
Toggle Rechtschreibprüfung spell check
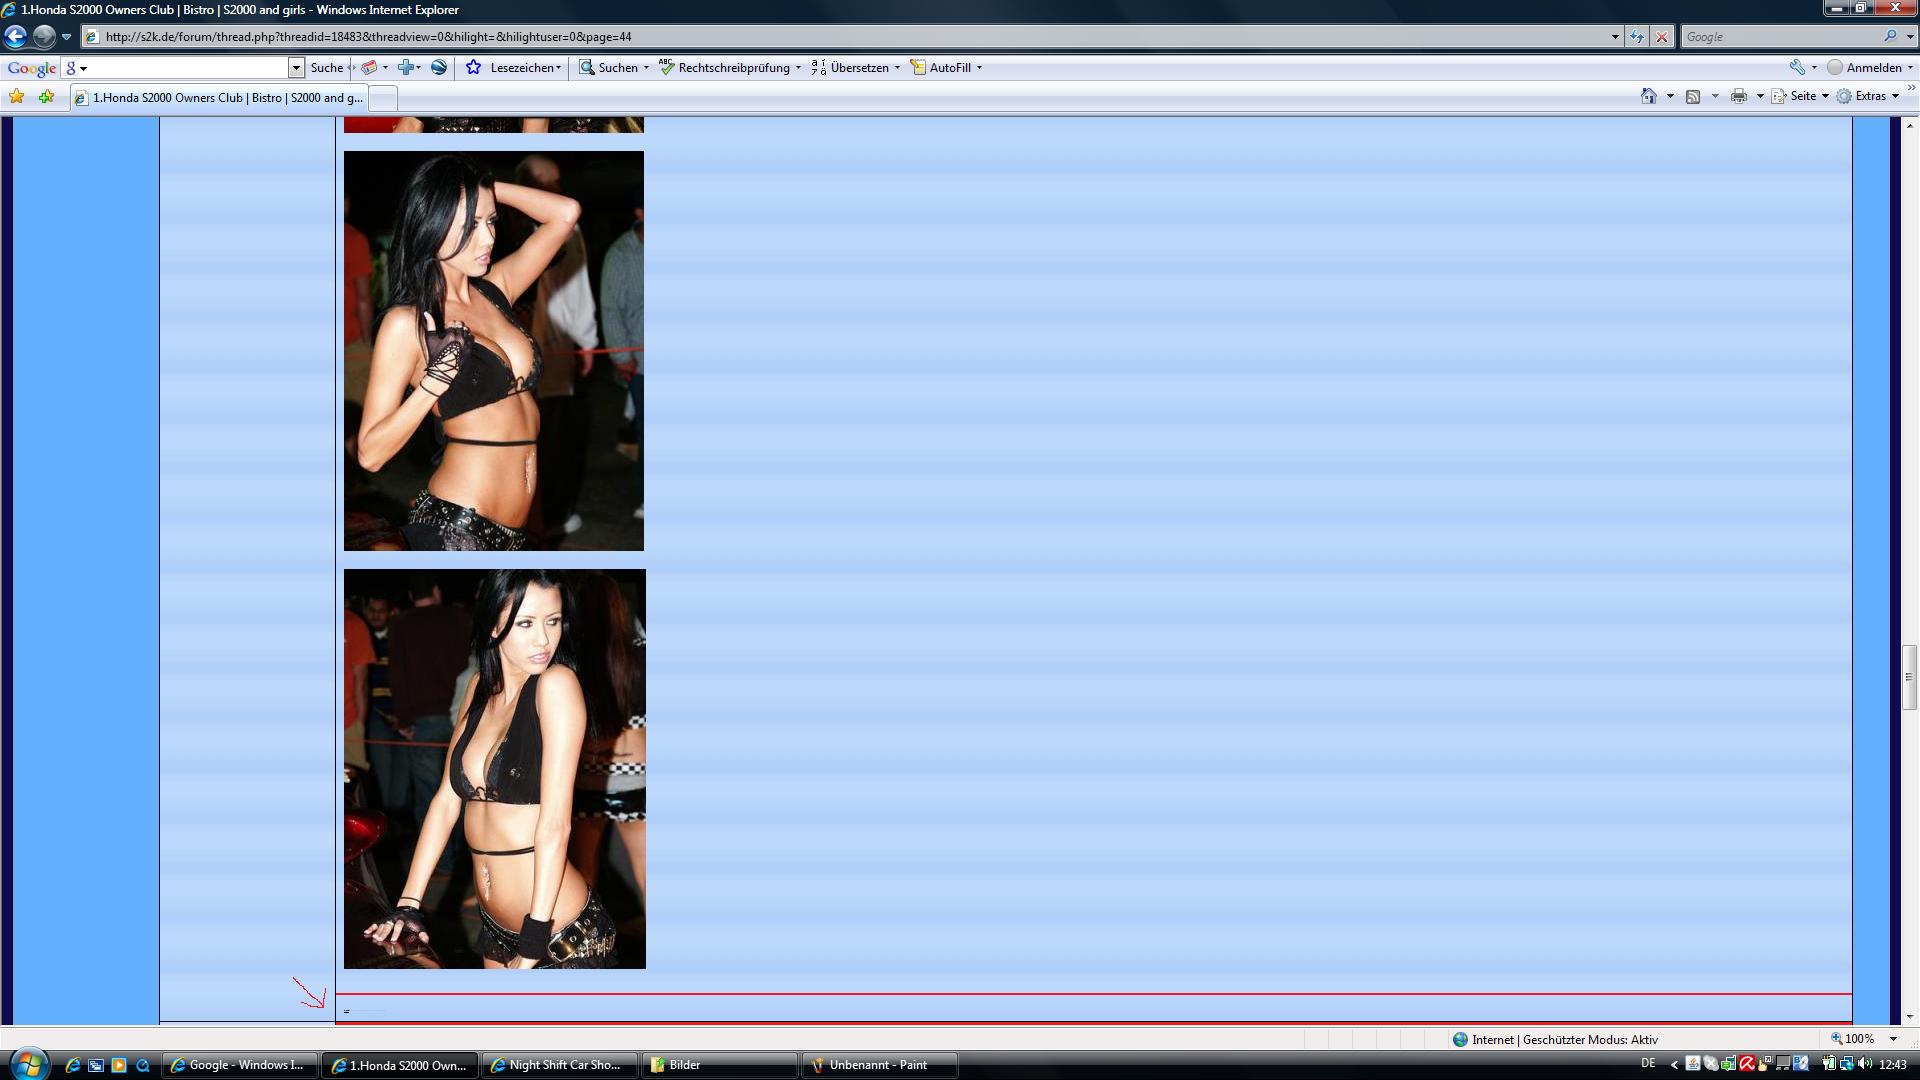click(731, 68)
